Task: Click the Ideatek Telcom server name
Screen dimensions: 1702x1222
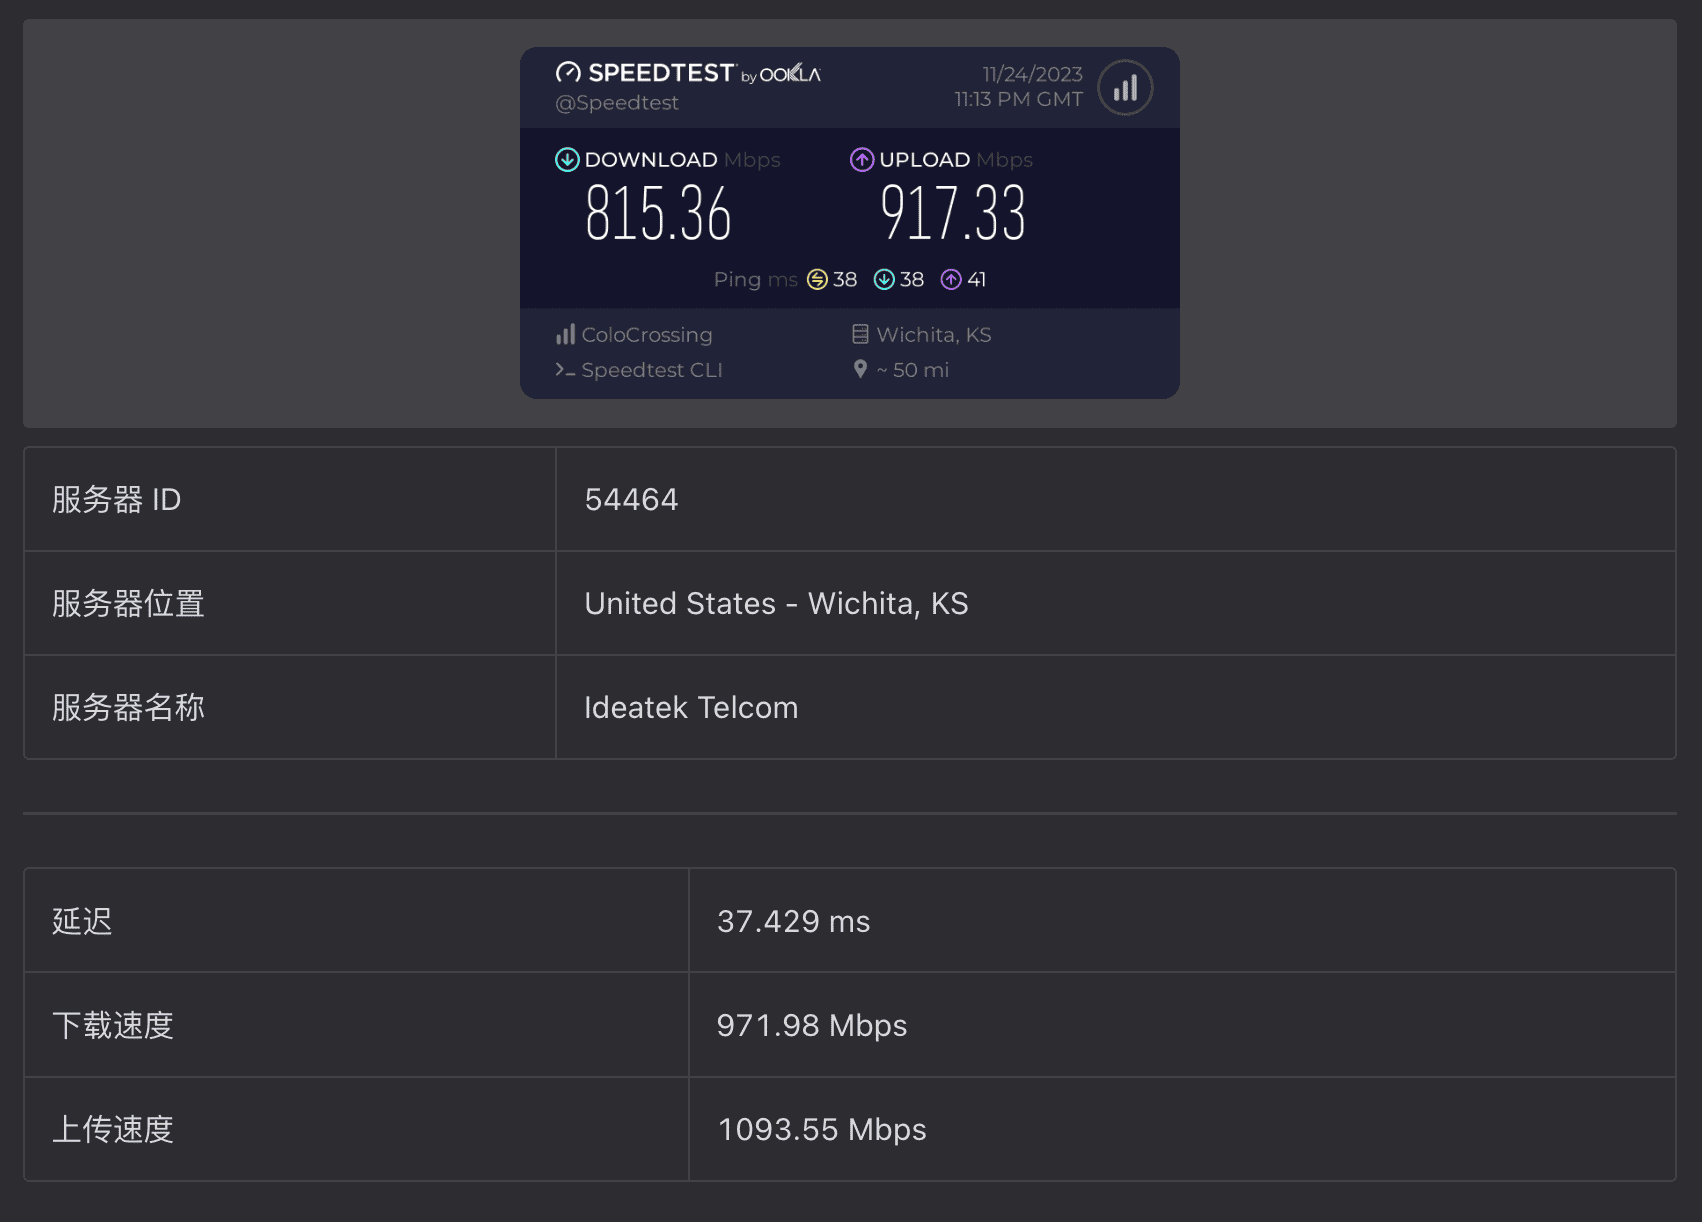Action: [691, 707]
